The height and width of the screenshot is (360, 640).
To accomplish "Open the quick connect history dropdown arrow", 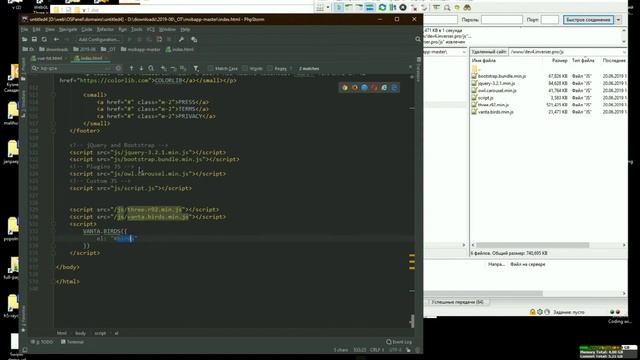I will click(618, 20).
